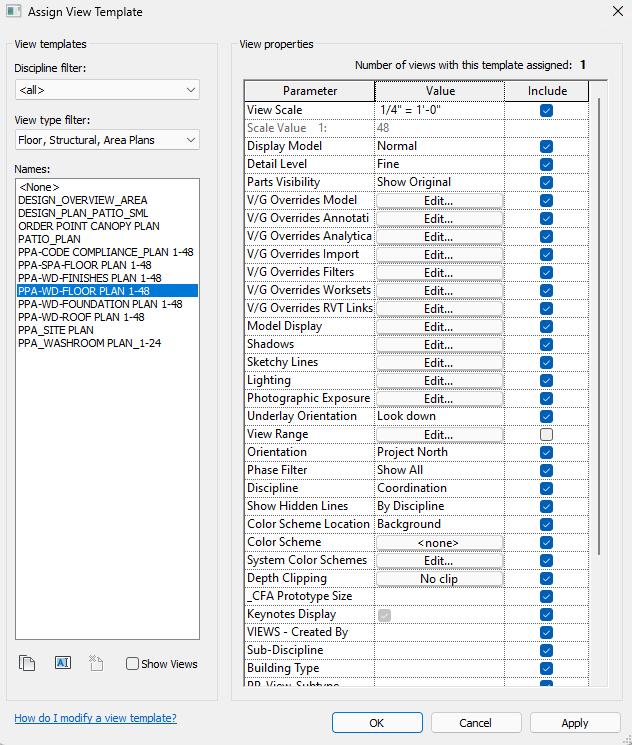Click Edit for V/G Overrides RVT Links
632x745 pixels.
439,309
